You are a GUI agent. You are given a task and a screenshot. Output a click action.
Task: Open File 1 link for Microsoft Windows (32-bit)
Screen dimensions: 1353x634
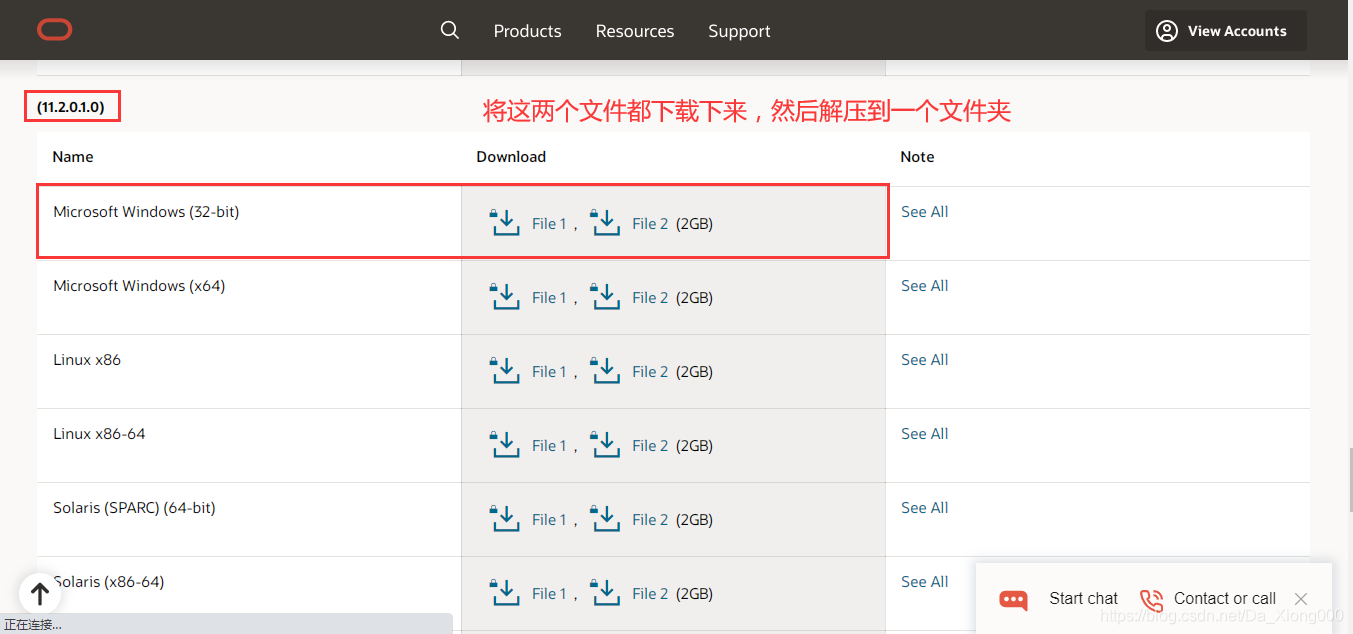tap(549, 224)
